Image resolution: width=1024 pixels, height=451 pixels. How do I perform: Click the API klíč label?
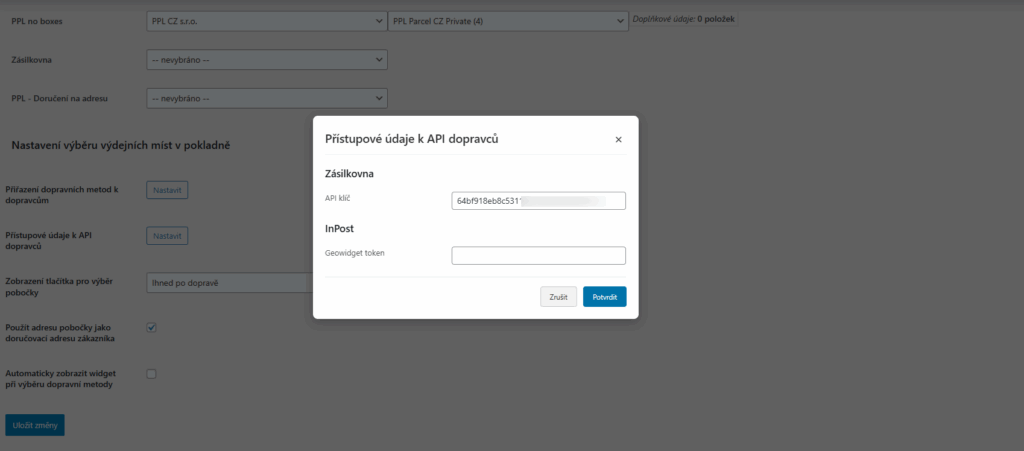pos(338,198)
